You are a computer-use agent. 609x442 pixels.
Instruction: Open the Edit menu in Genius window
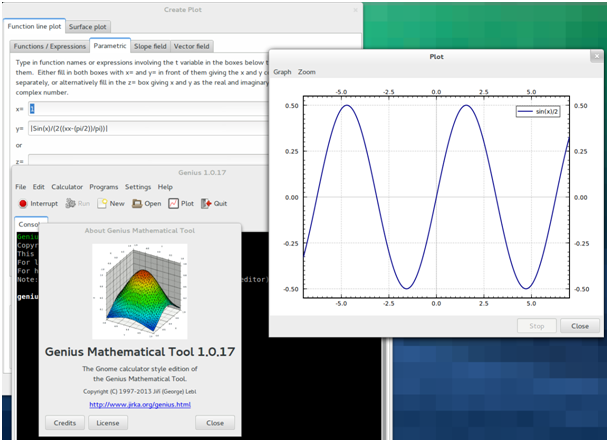pyautogui.click(x=38, y=187)
